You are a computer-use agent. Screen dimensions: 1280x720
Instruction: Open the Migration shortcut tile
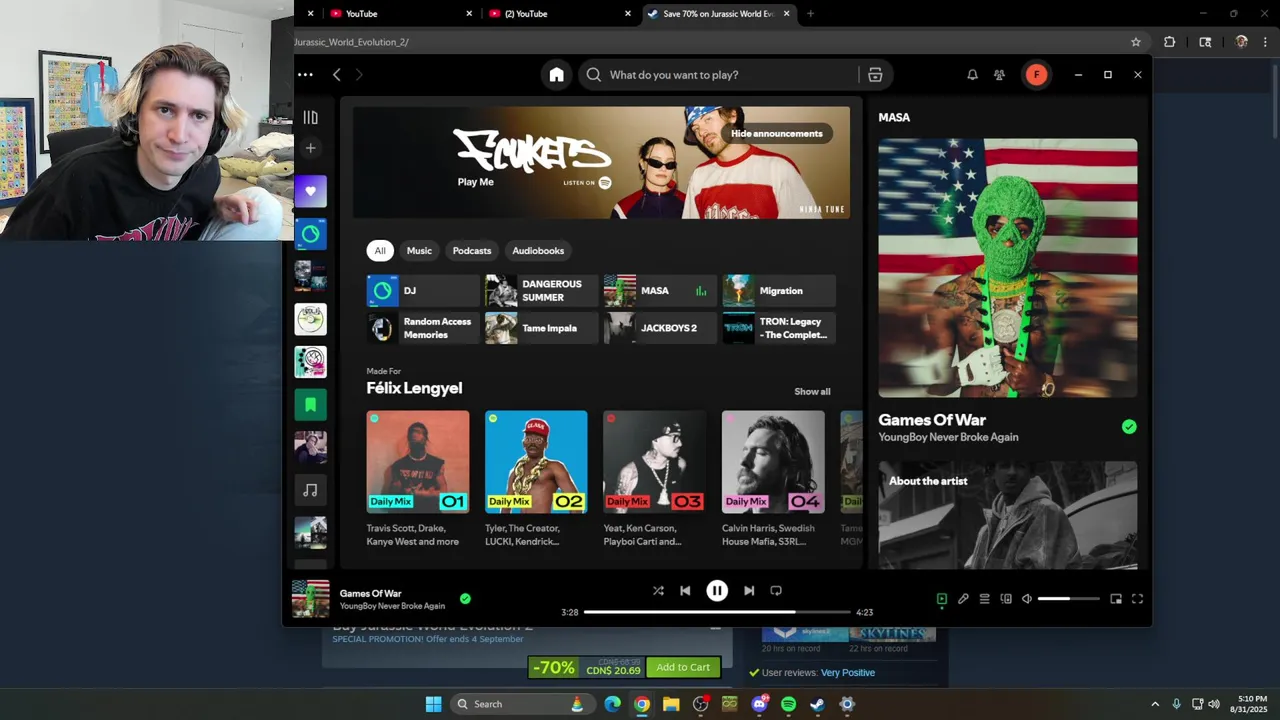point(779,291)
